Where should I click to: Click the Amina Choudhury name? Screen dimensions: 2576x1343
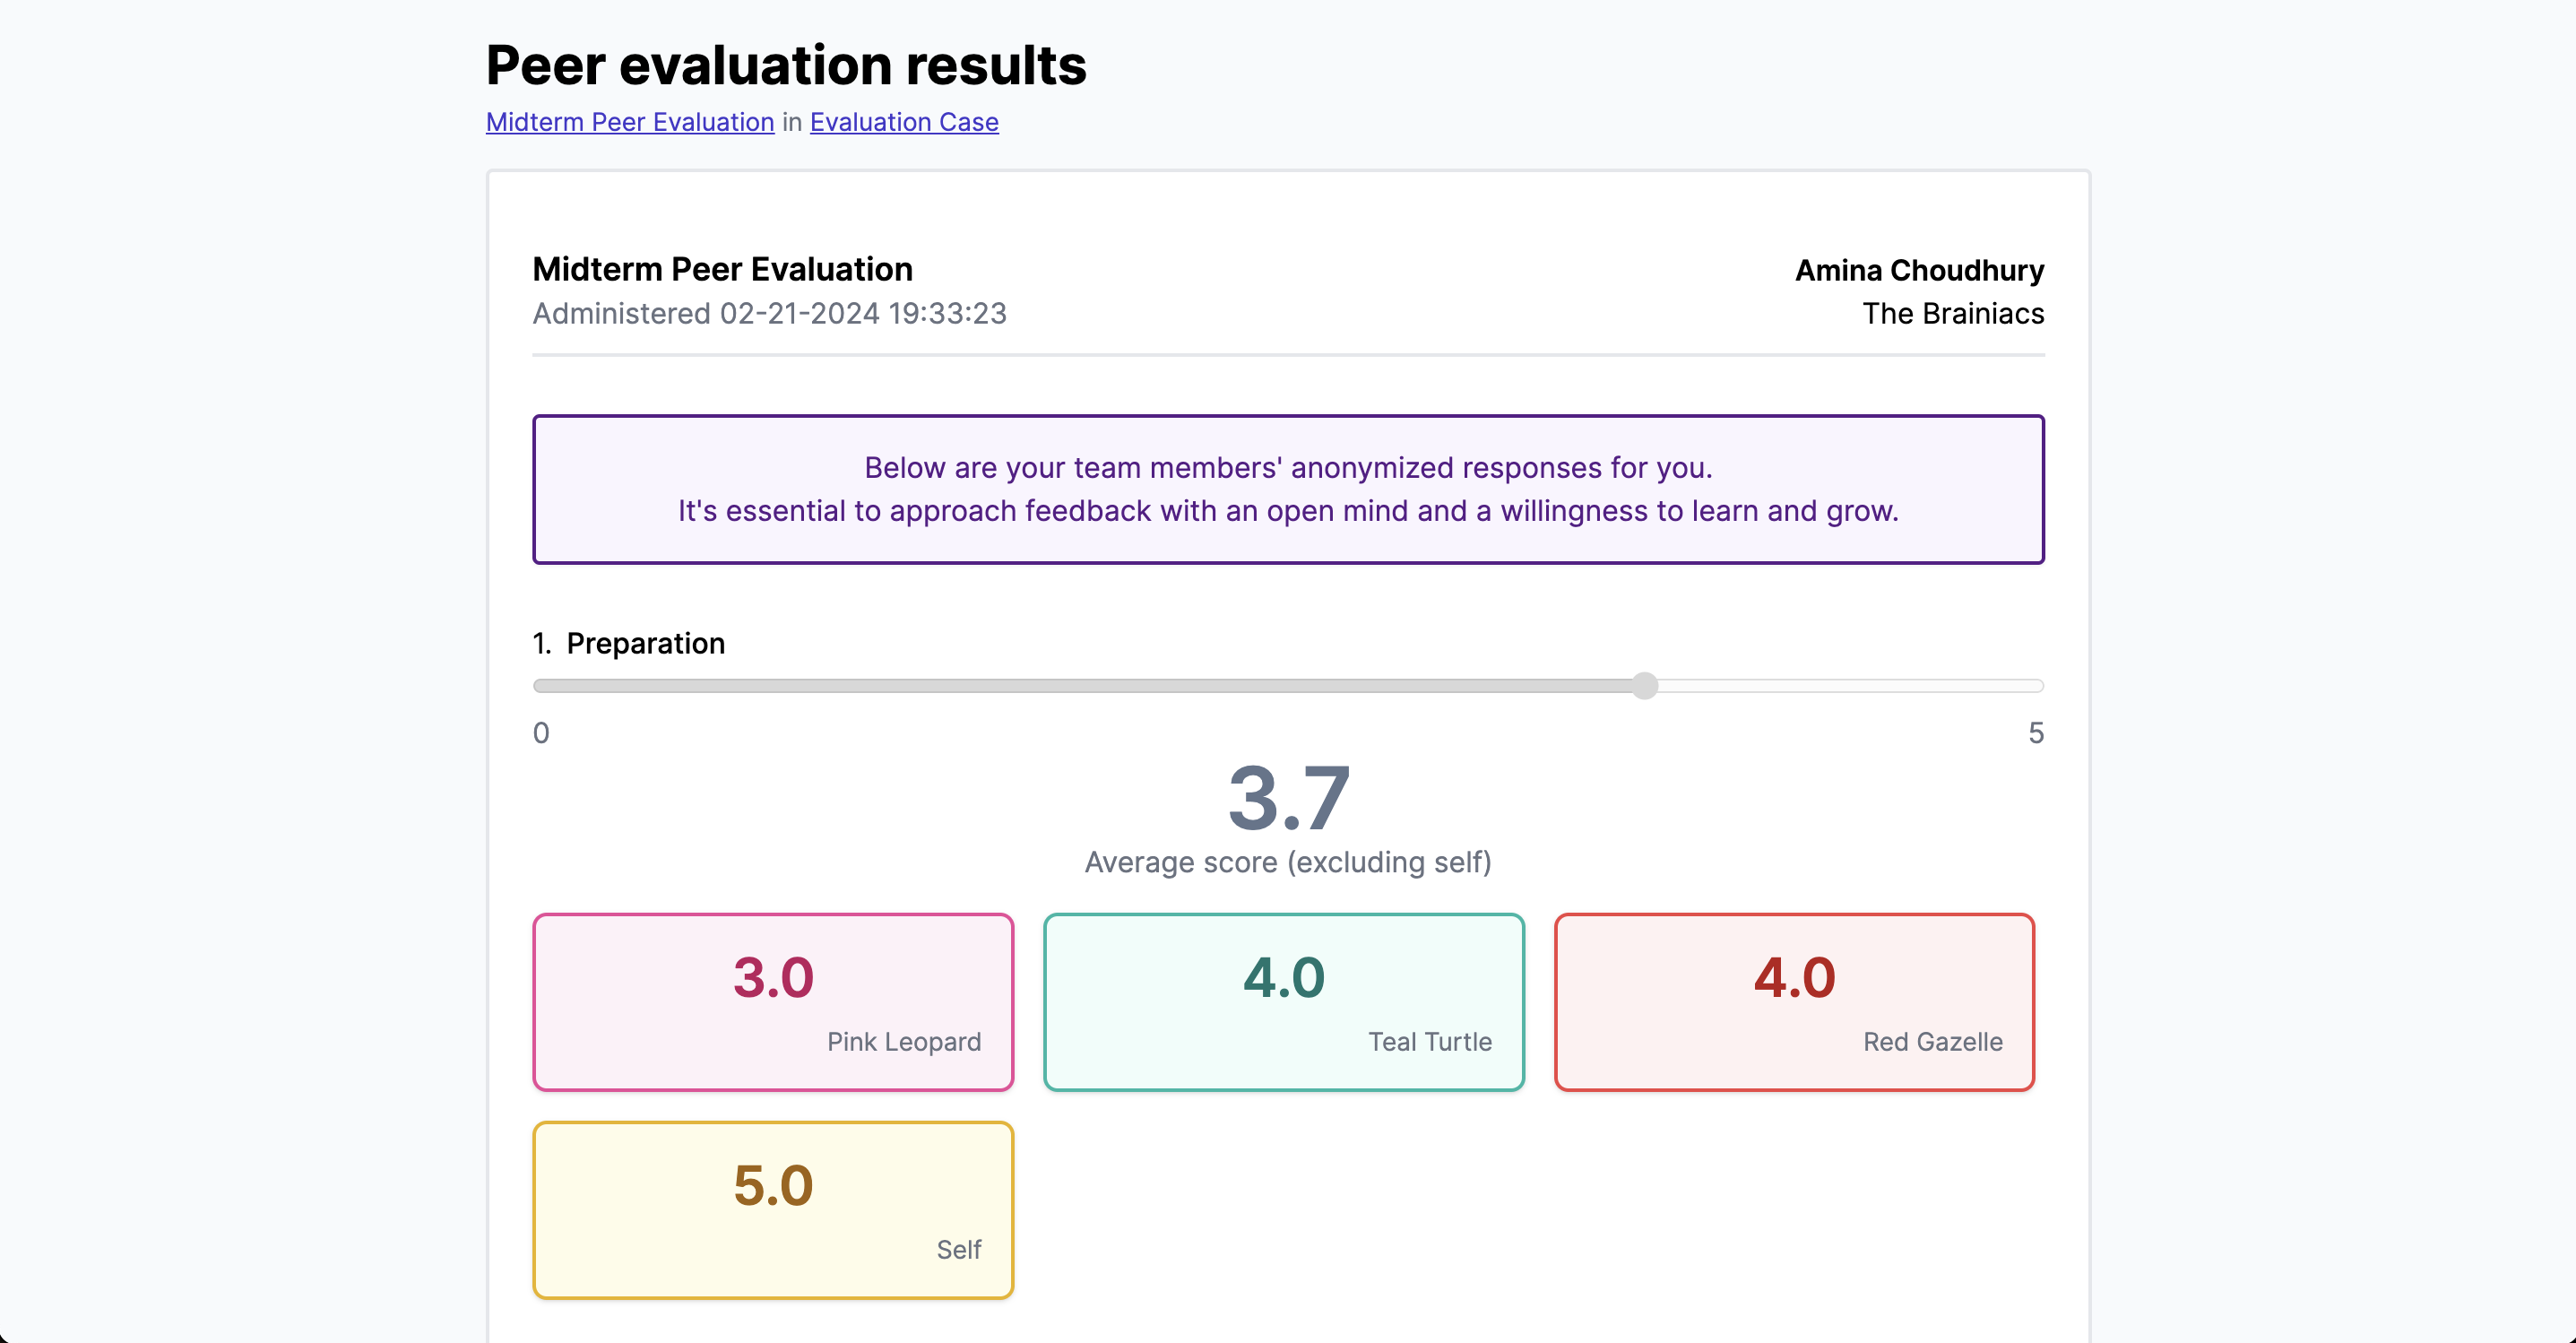[x=1919, y=270]
